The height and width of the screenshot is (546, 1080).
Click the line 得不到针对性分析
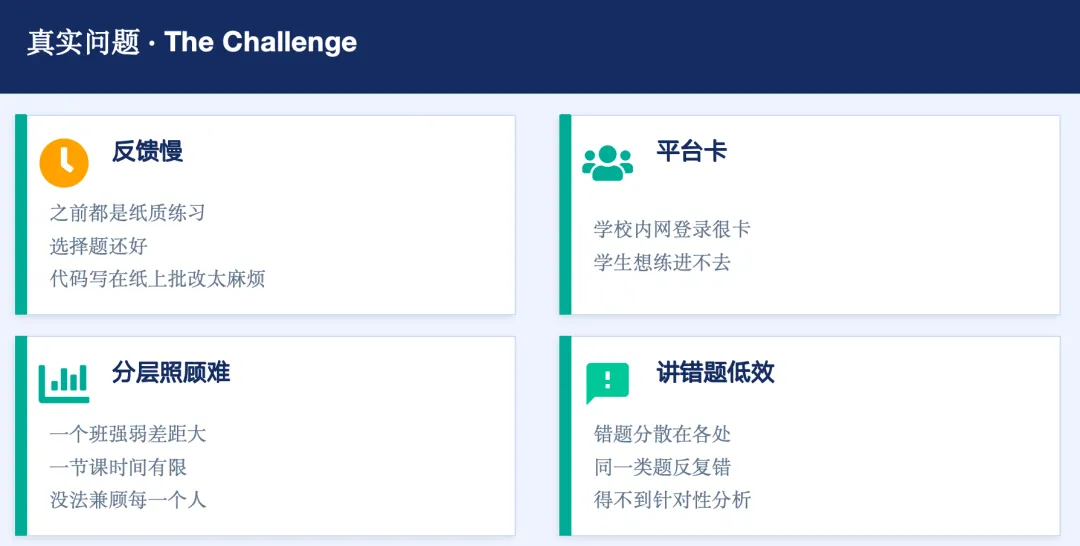click(672, 499)
